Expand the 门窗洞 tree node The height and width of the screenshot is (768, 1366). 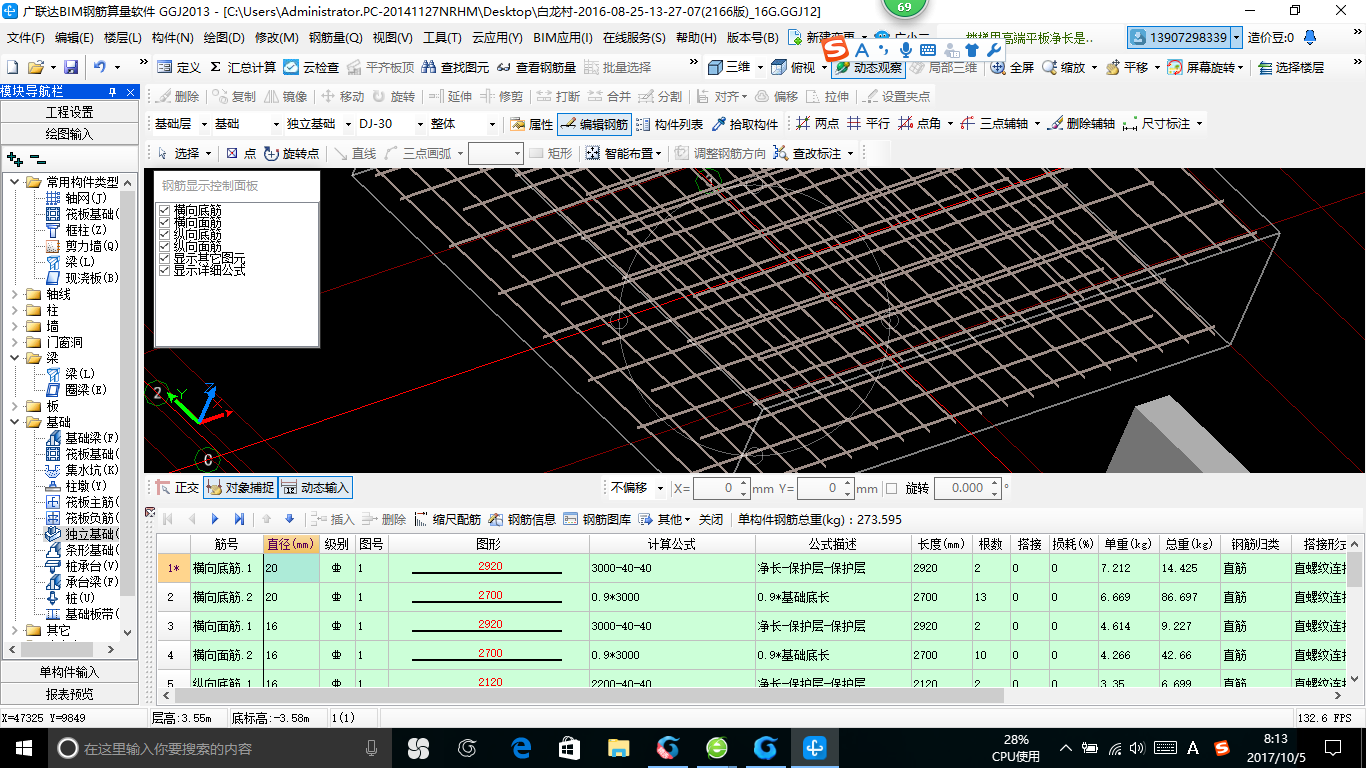[15, 342]
